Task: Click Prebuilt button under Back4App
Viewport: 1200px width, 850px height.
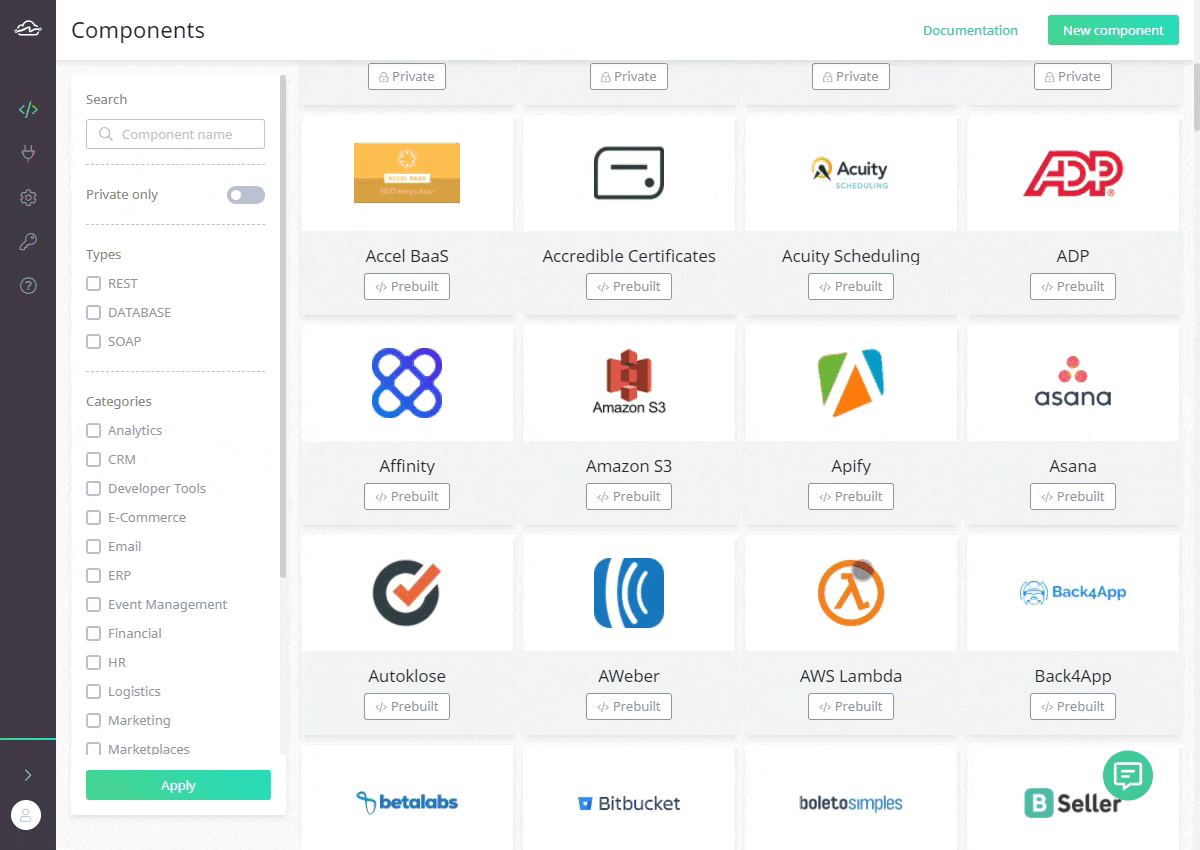Action: 1073,706
